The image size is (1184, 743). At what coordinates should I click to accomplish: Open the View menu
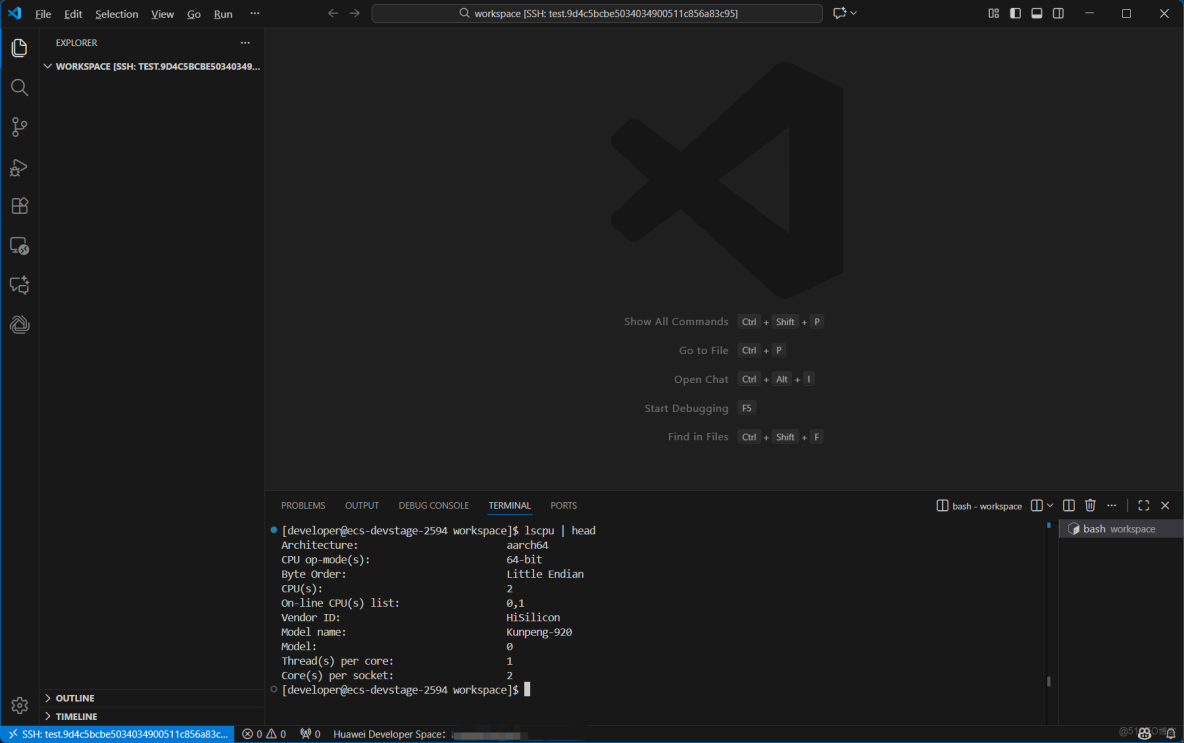tap(162, 14)
